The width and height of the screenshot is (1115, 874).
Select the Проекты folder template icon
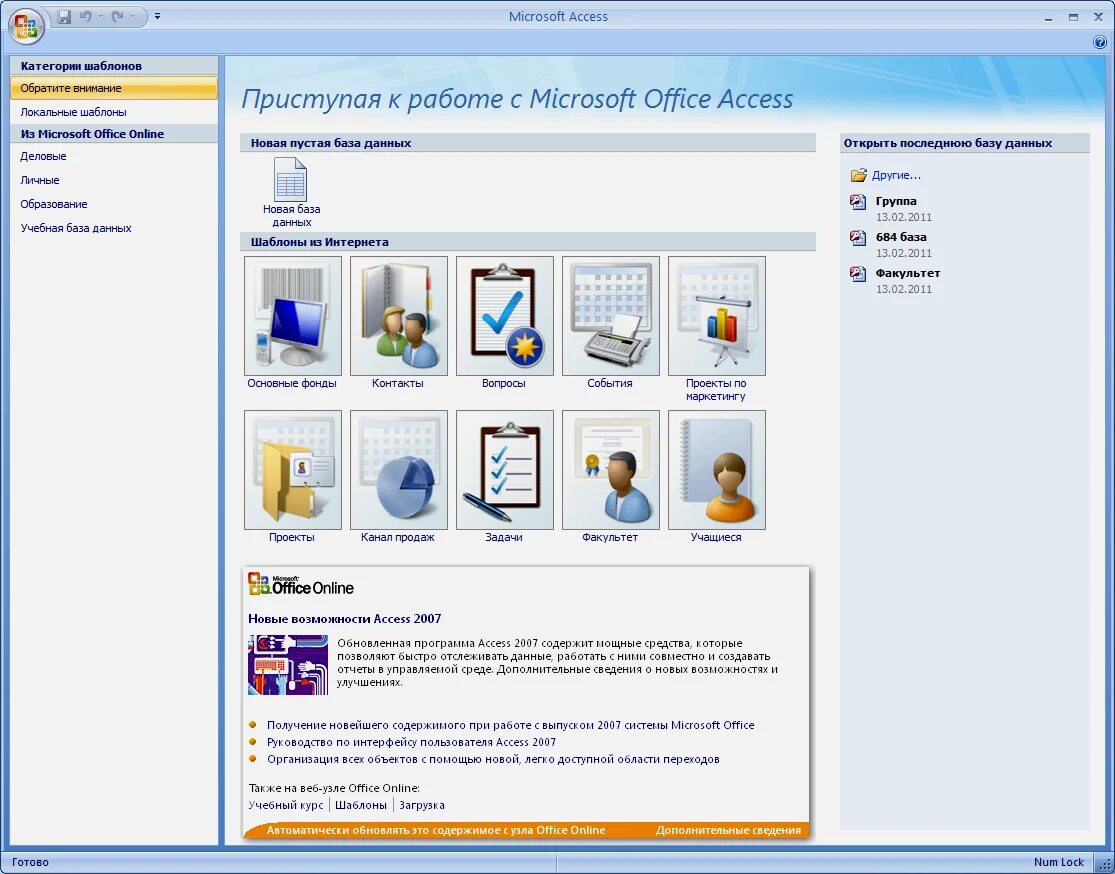[x=292, y=469]
